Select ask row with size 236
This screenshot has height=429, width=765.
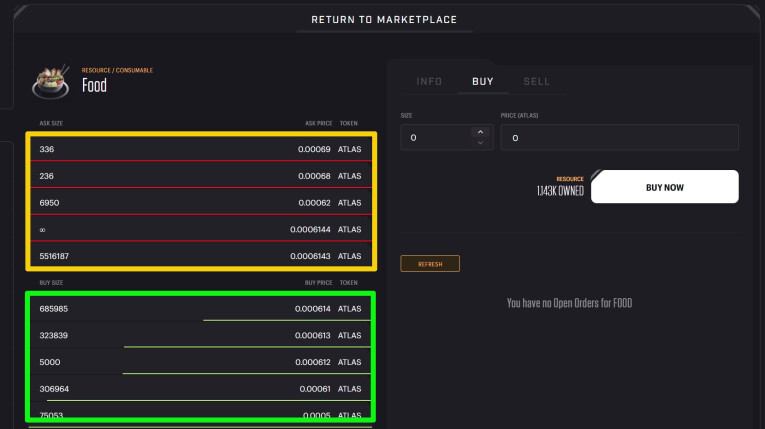(x=201, y=176)
